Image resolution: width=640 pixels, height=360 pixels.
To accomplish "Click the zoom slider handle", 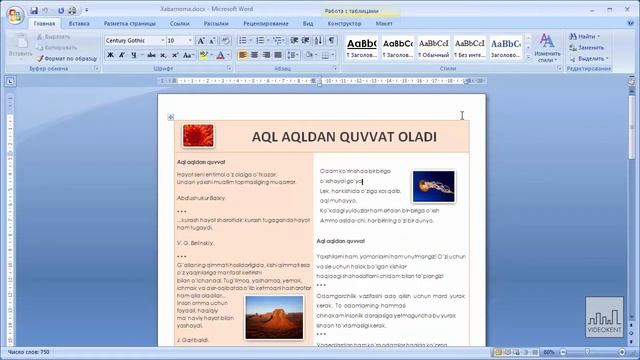I will coord(587,352).
